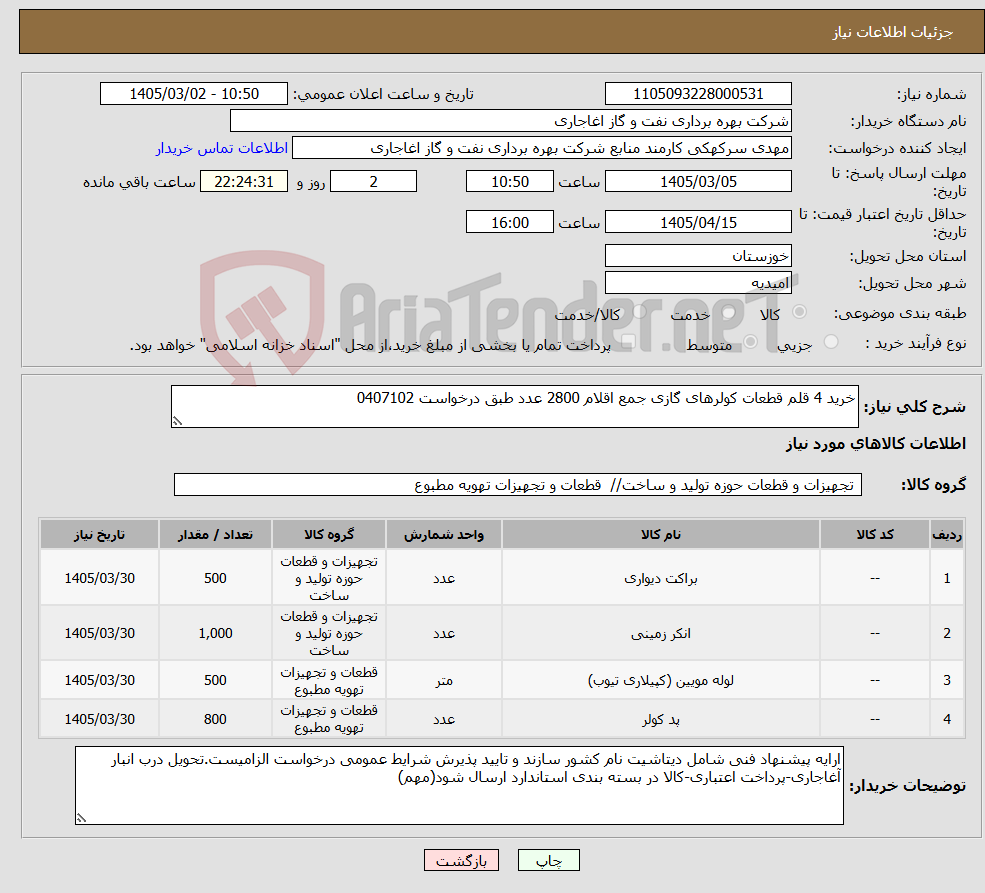The width and height of the screenshot is (985, 893).
Task: Click the چاپ print button
Action: coord(548,860)
